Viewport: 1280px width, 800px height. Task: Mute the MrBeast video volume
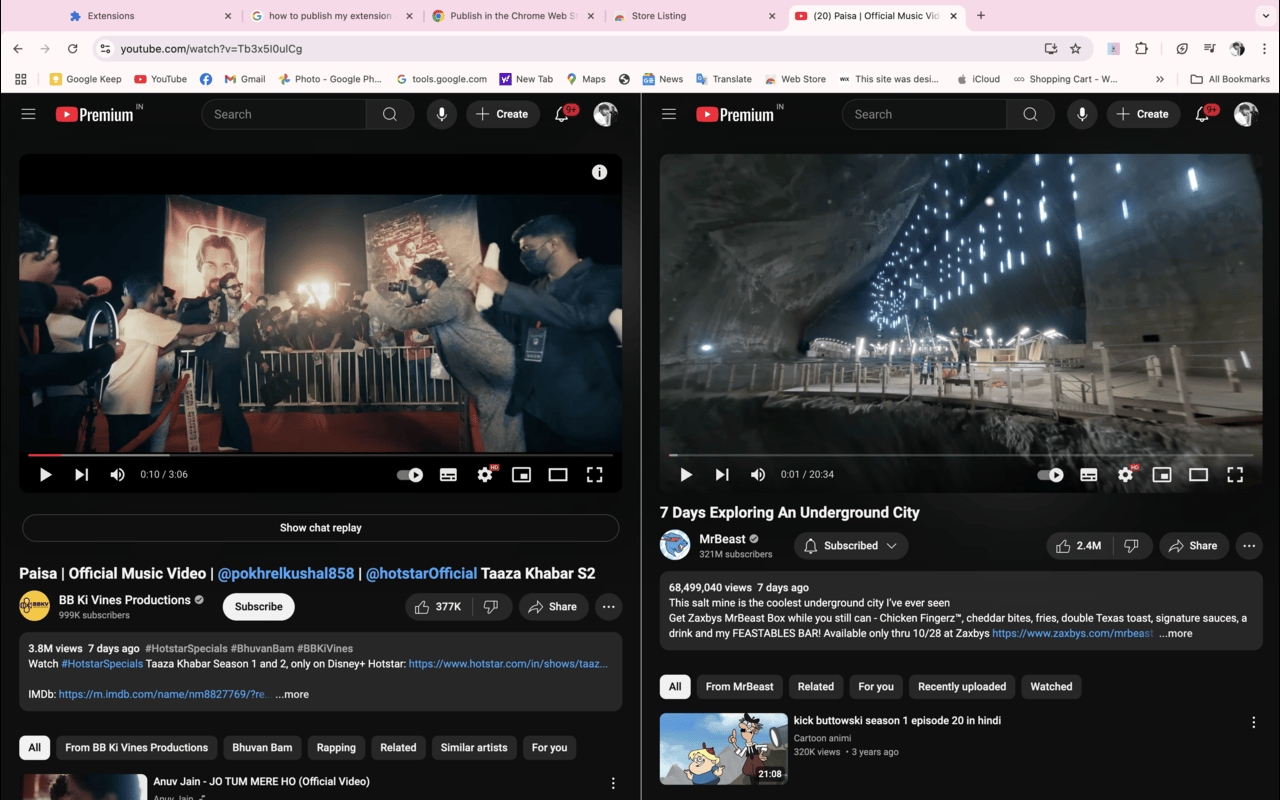pos(757,475)
